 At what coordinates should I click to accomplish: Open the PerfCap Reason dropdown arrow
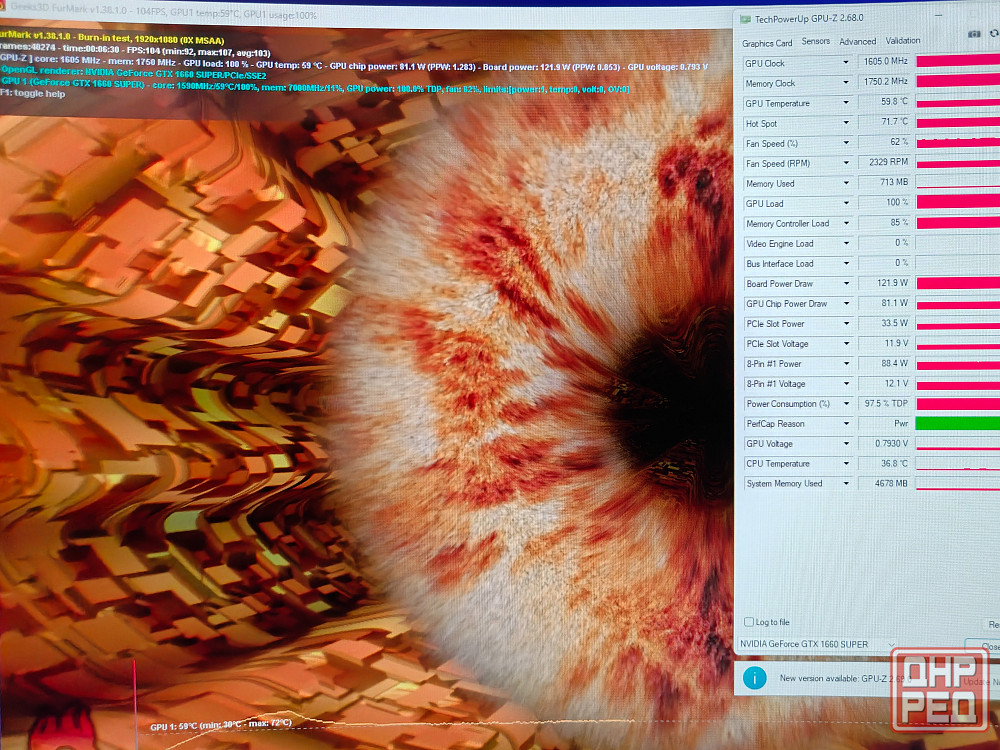(x=846, y=424)
